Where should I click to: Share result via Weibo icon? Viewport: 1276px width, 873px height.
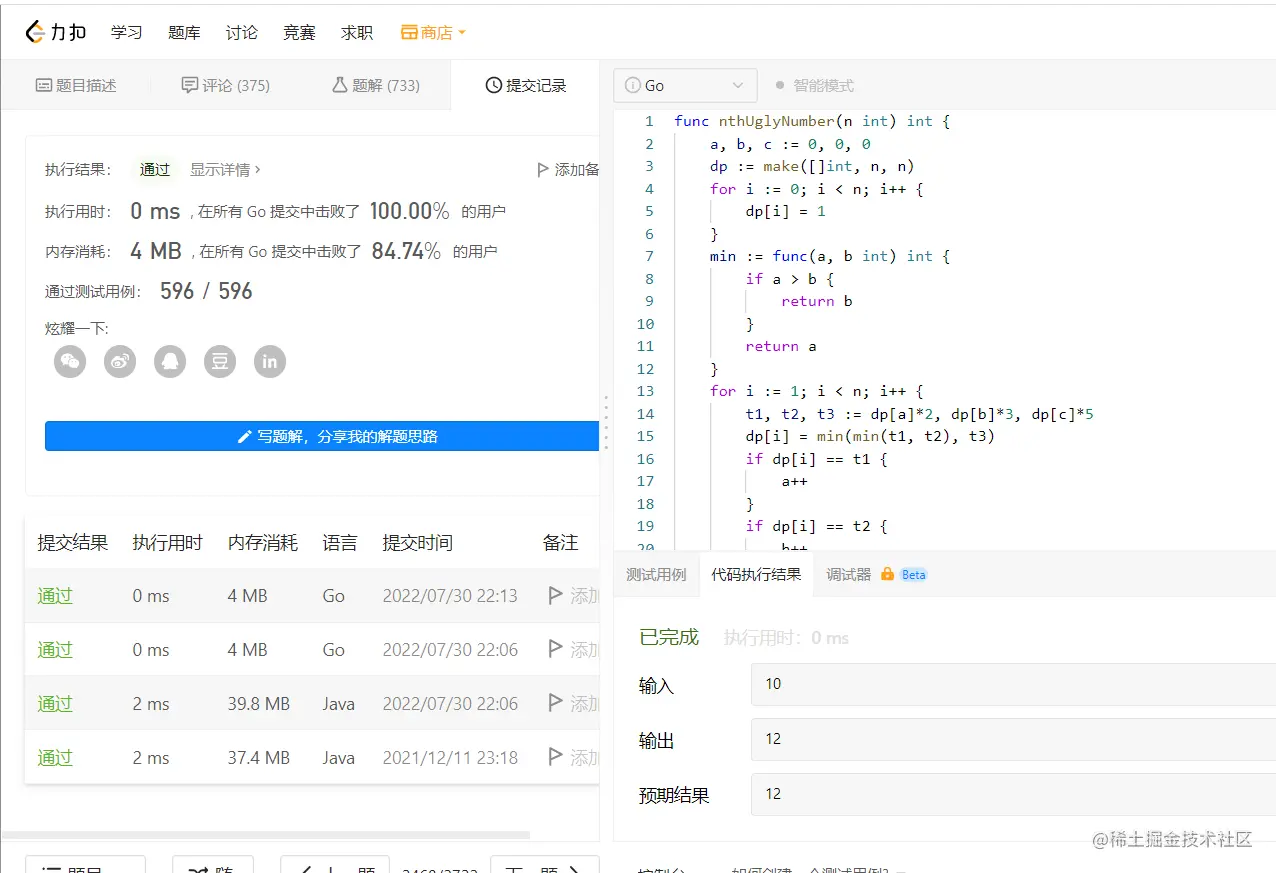pos(120,361)
